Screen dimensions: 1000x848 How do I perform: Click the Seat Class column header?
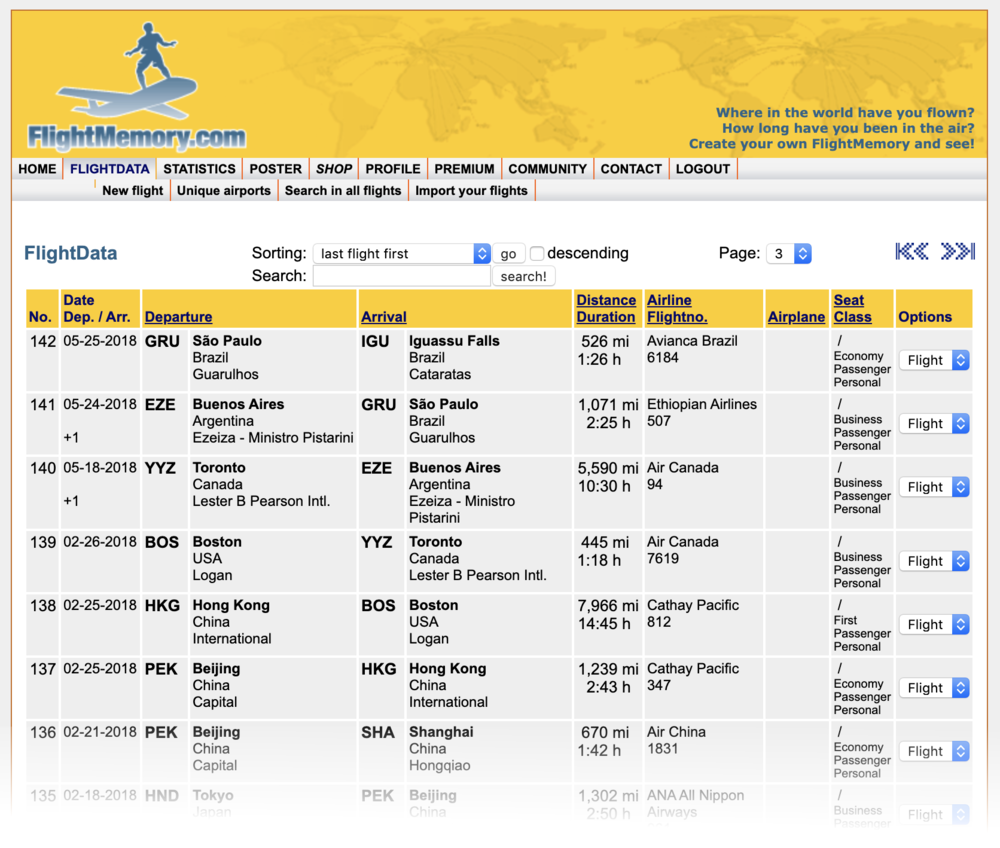tap(852, 309)
